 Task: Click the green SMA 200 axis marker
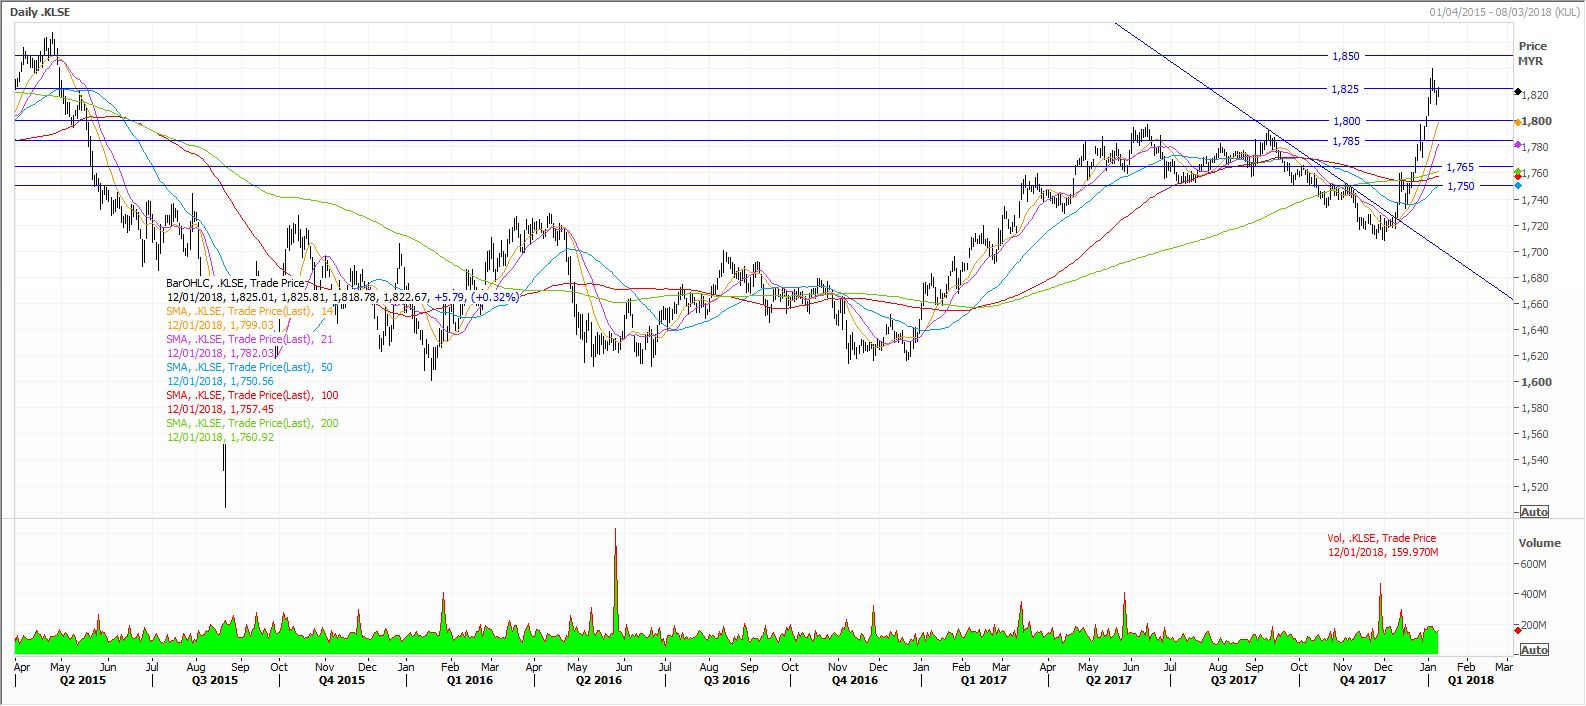pos(1518,172)
